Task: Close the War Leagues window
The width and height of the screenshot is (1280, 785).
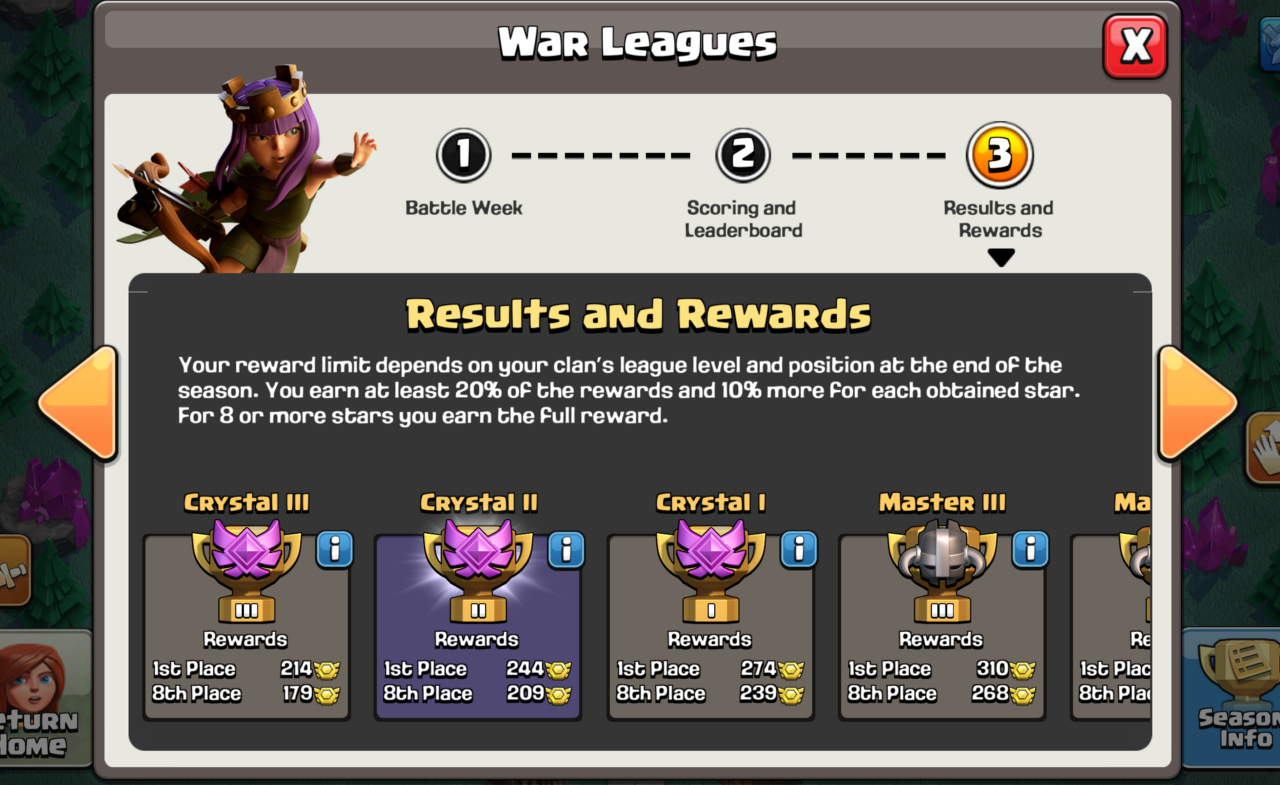Action: 1135,46
